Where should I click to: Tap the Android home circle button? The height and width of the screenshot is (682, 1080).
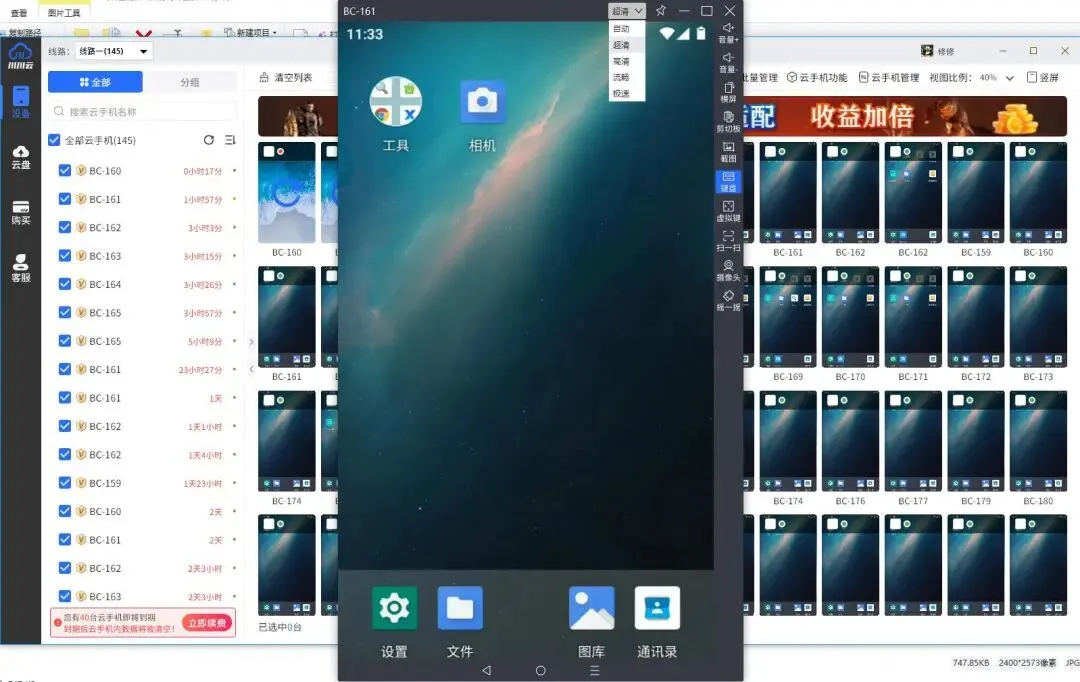point(541,670)
